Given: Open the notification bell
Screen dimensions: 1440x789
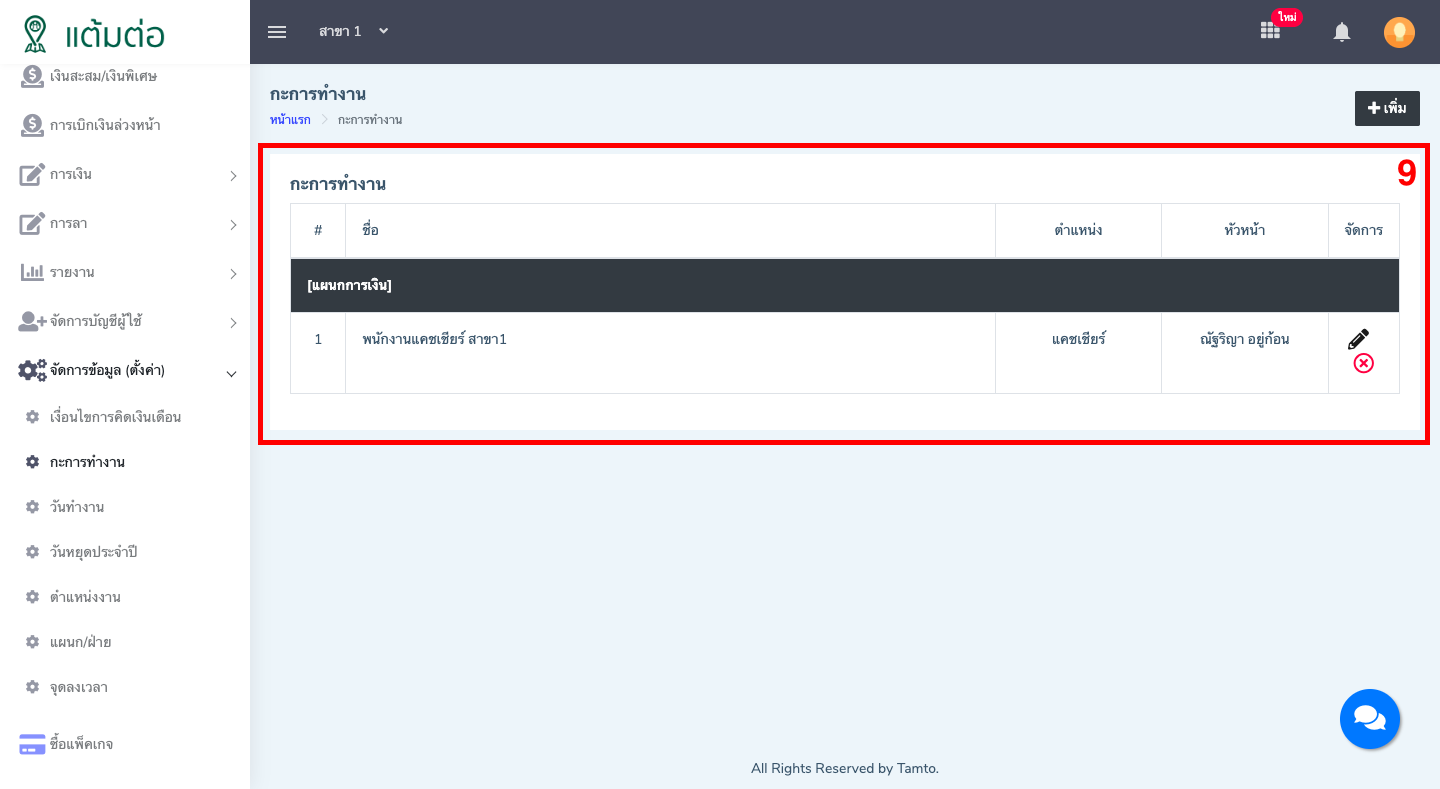Looking at the screenshot, I should 1342,32.
